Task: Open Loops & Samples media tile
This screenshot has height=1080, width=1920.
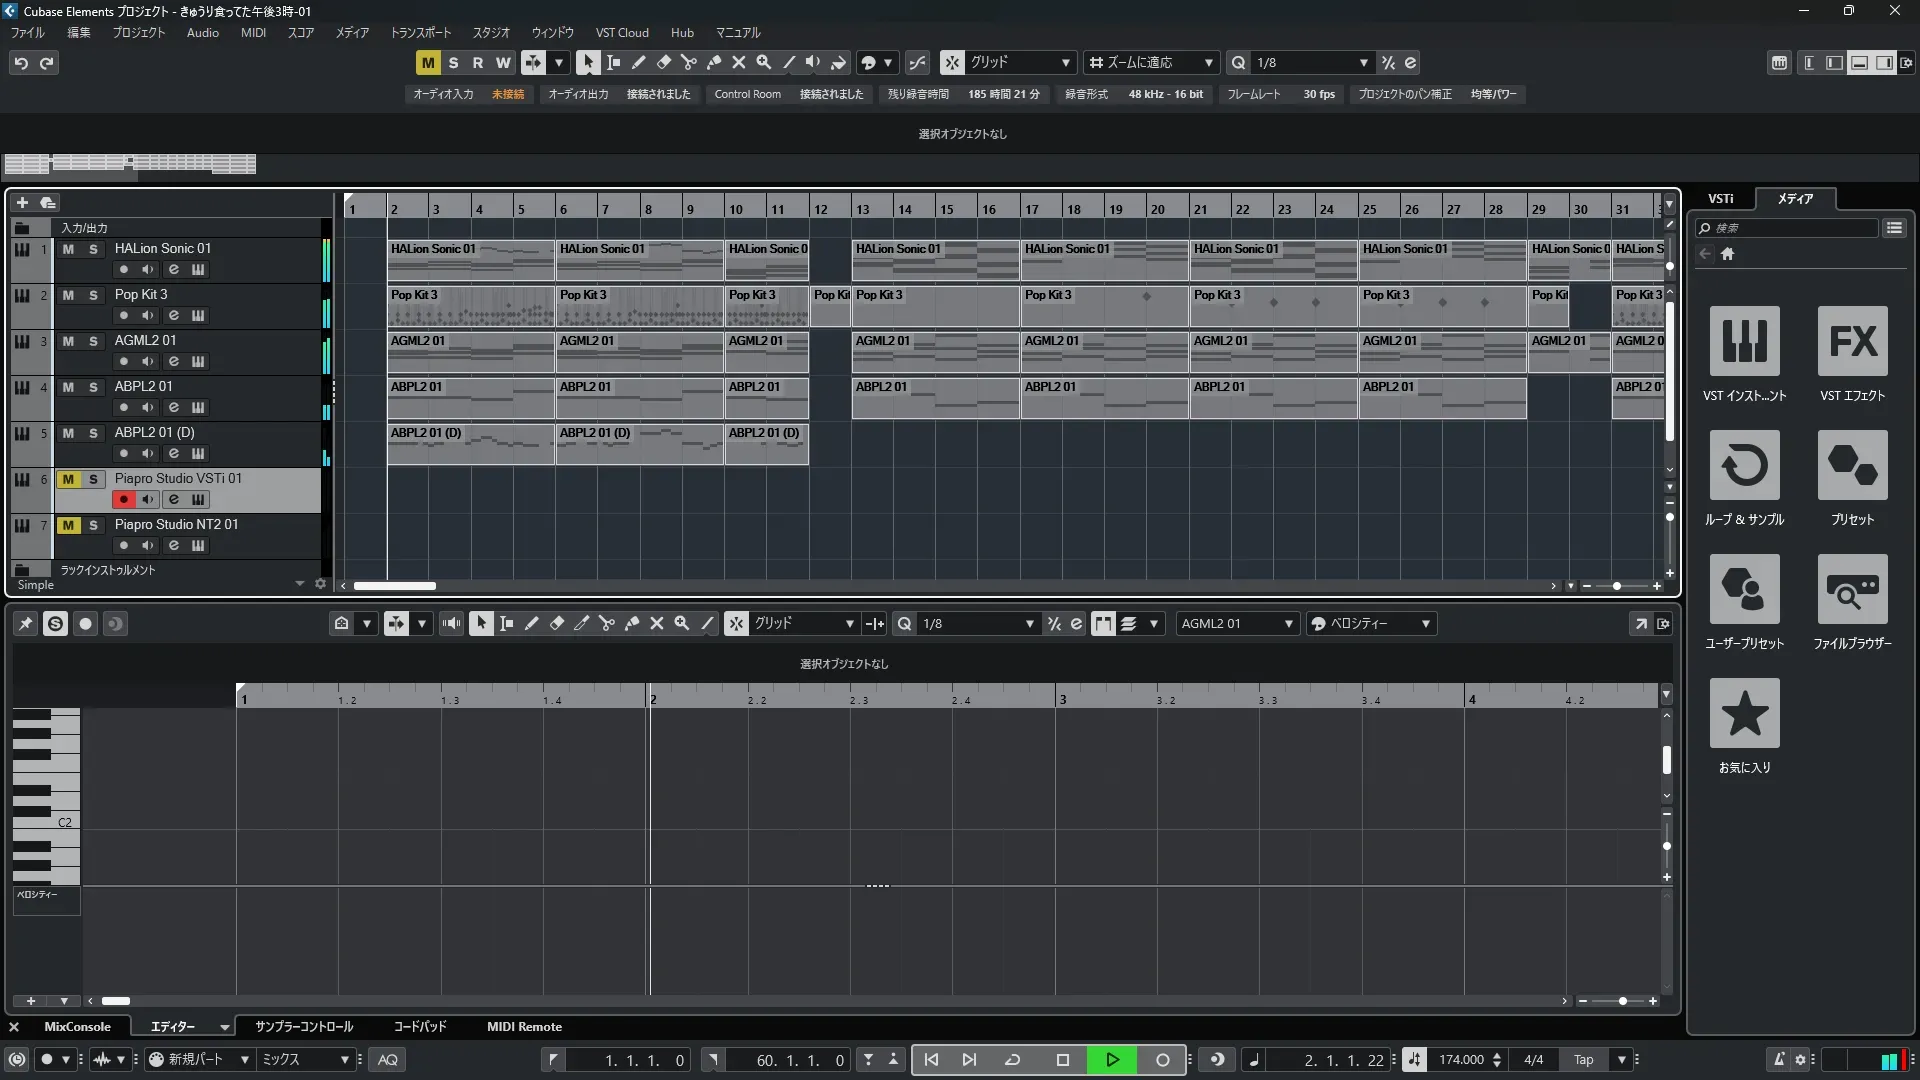Action: [1744, 466]
